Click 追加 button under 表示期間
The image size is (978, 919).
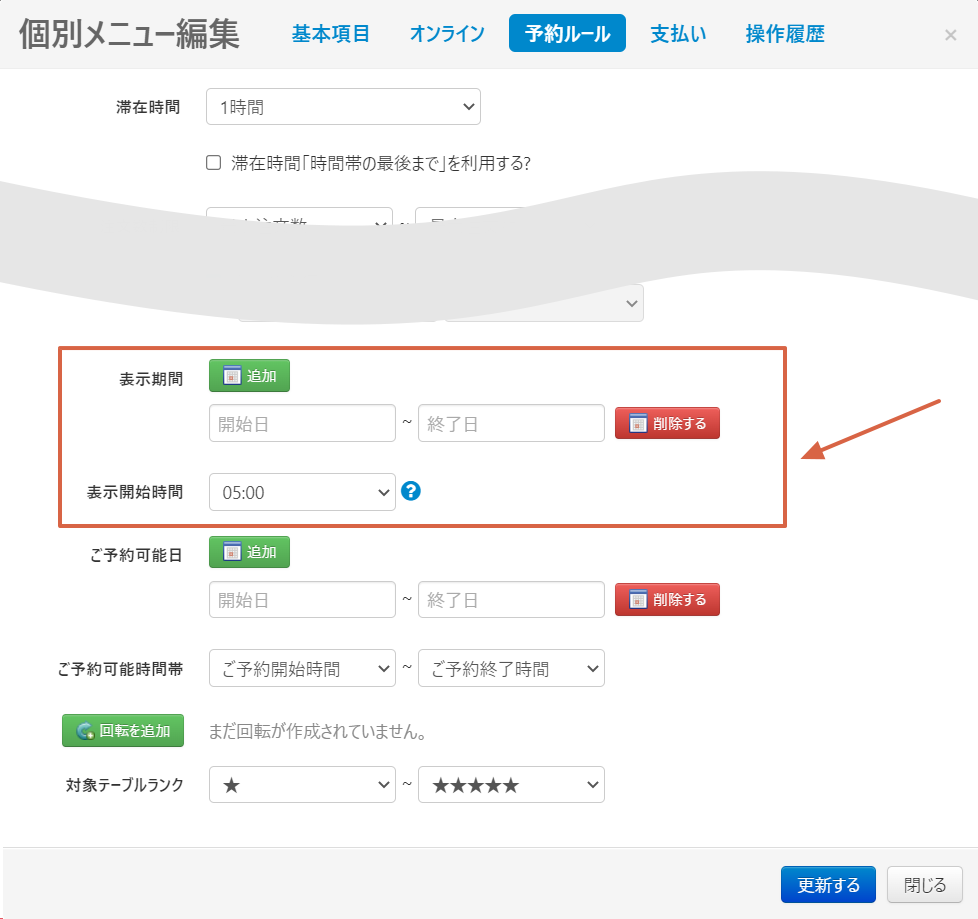pos(249,376)
